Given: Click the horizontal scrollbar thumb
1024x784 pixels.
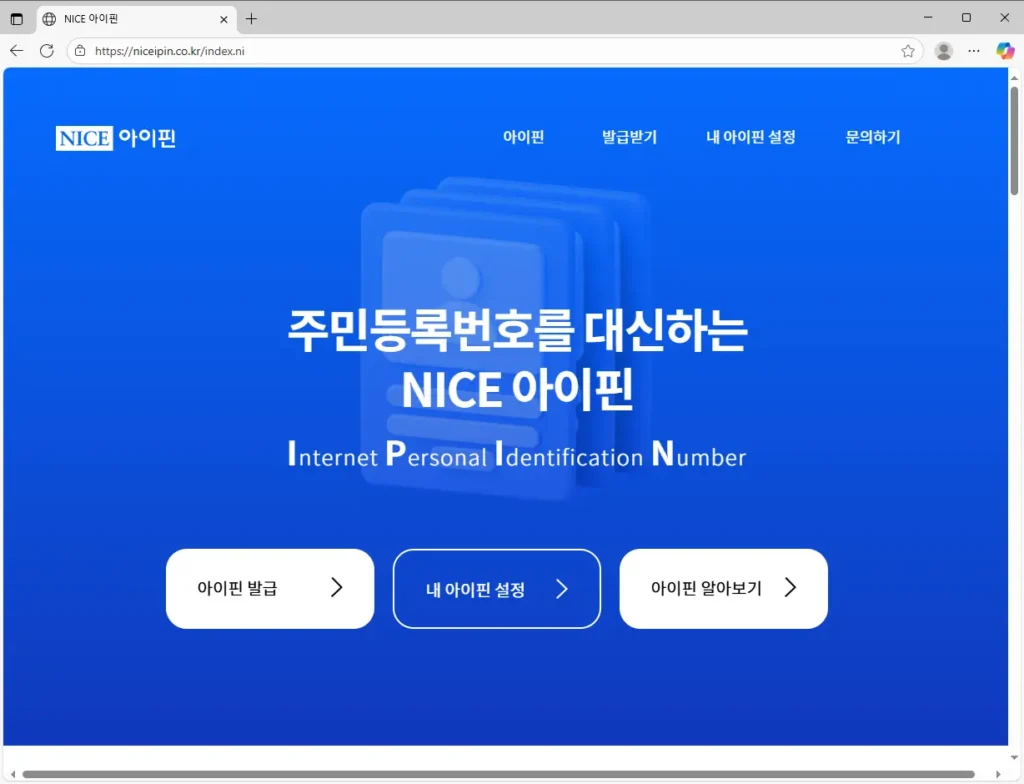Looking at the screenshot, I should [498, 774].
